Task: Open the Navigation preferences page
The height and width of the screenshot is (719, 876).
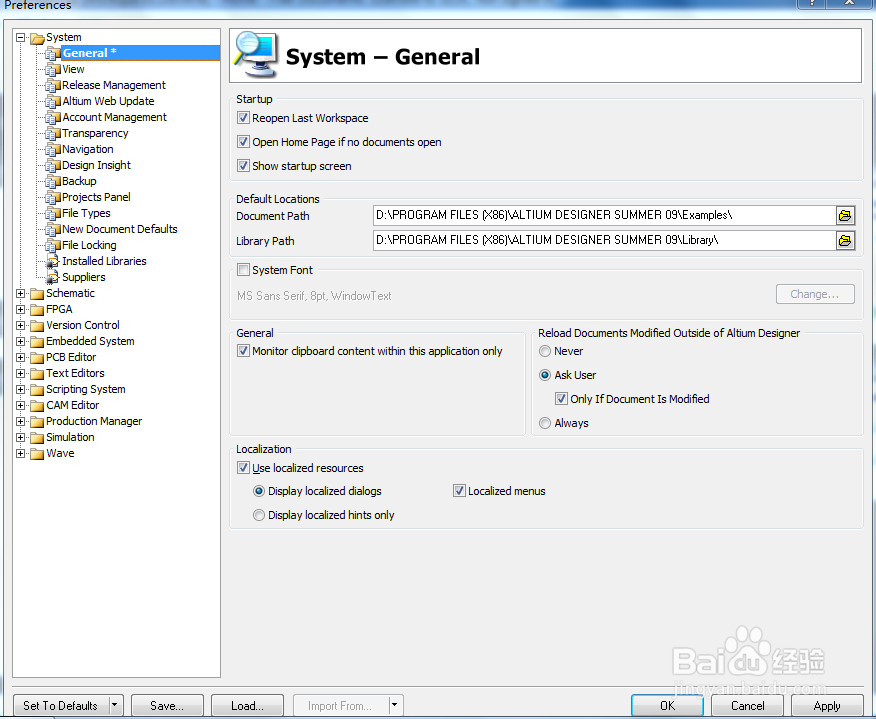Action: [88, 150]
